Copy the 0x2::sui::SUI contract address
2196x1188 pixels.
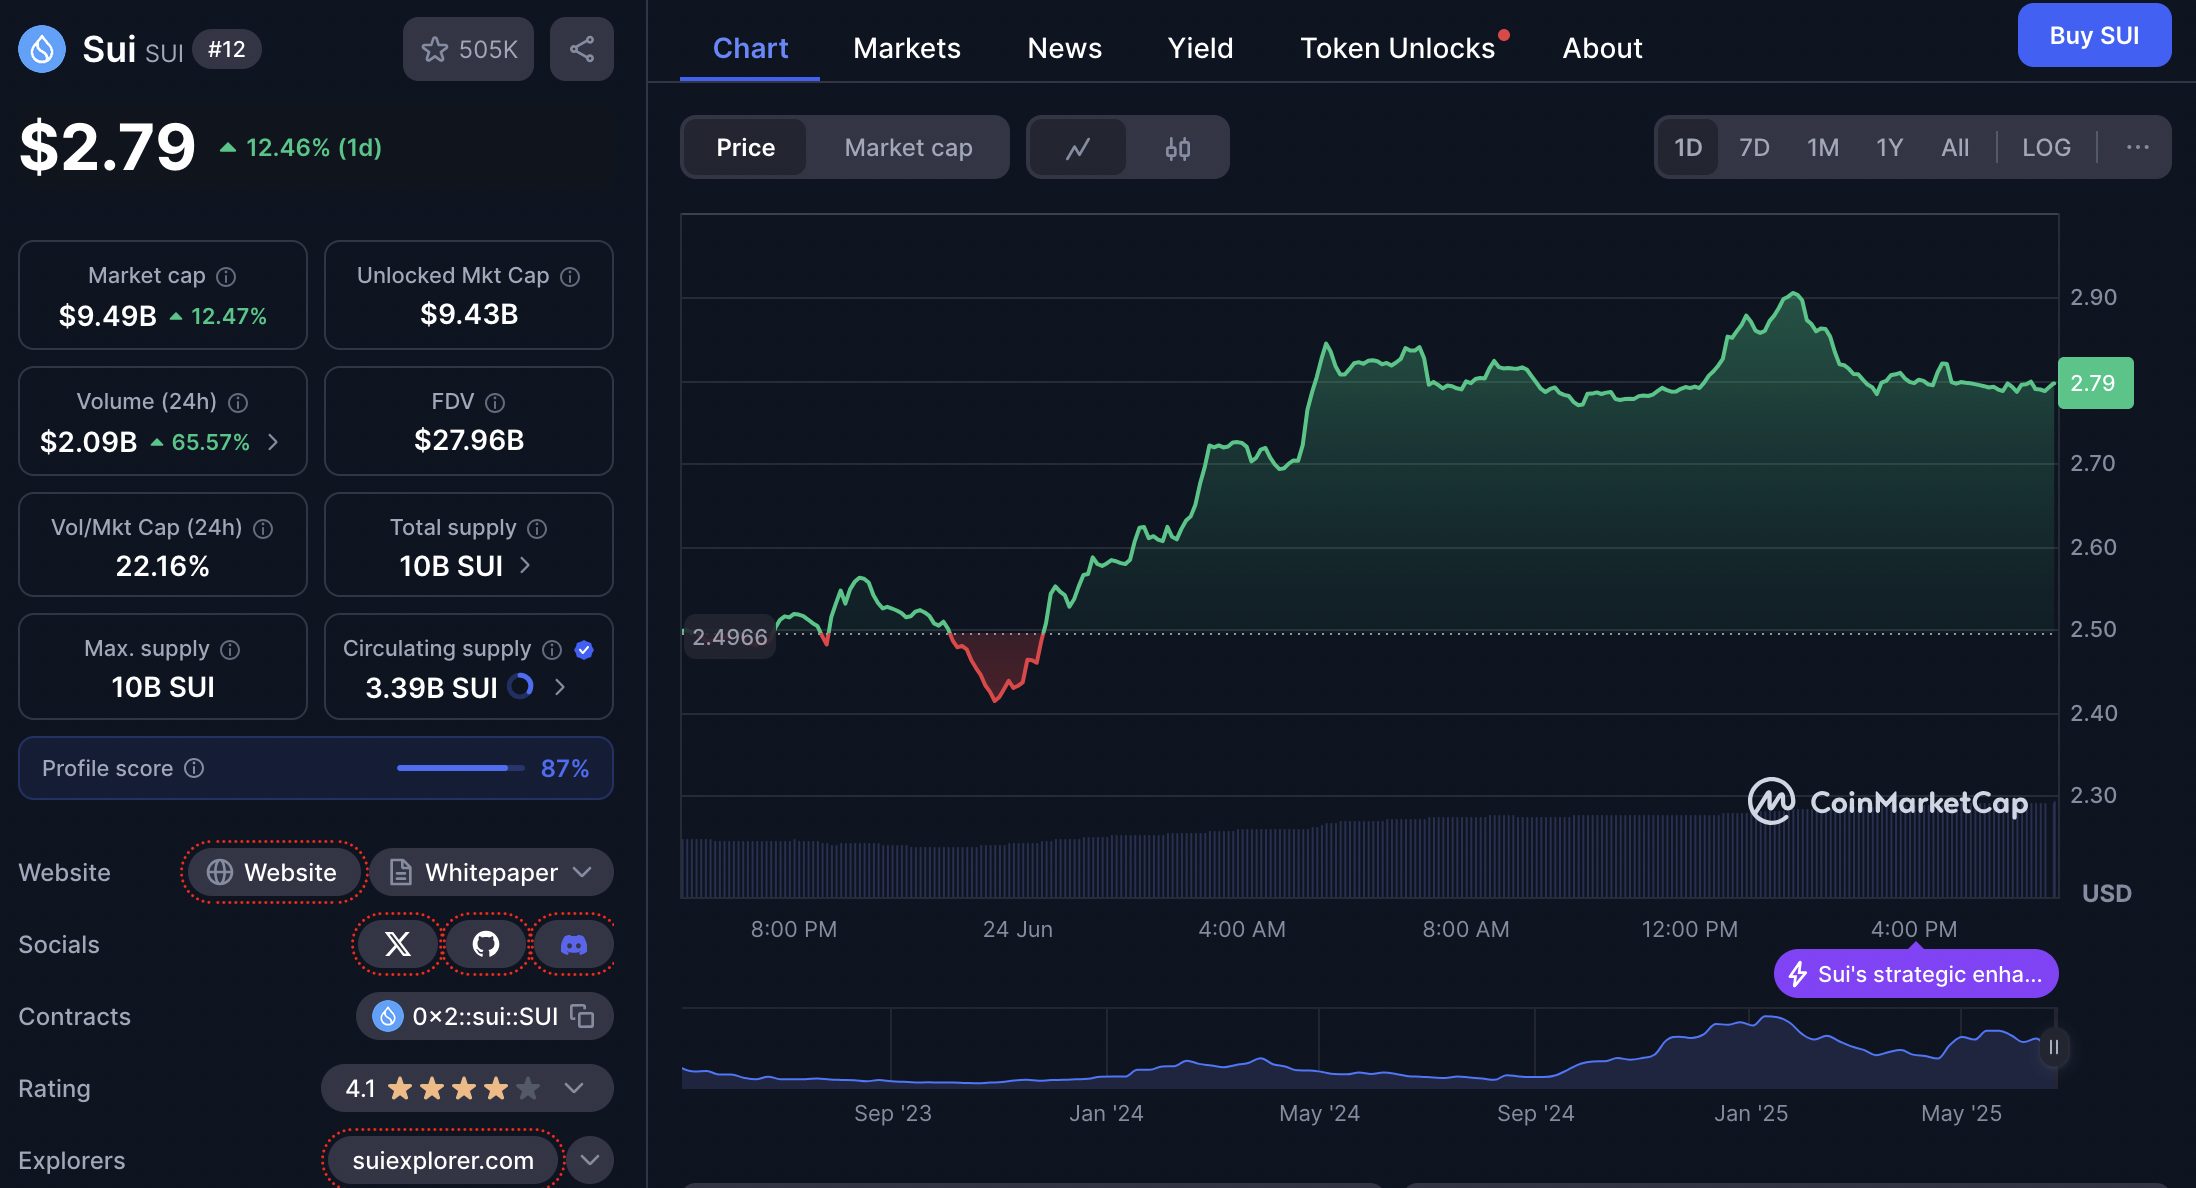582,1016
